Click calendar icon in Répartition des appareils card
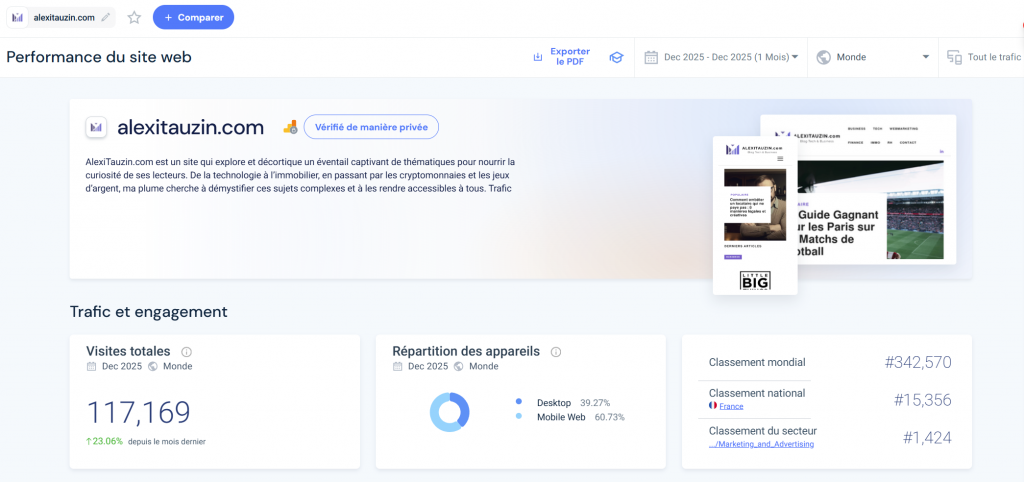 pos(398,366)
